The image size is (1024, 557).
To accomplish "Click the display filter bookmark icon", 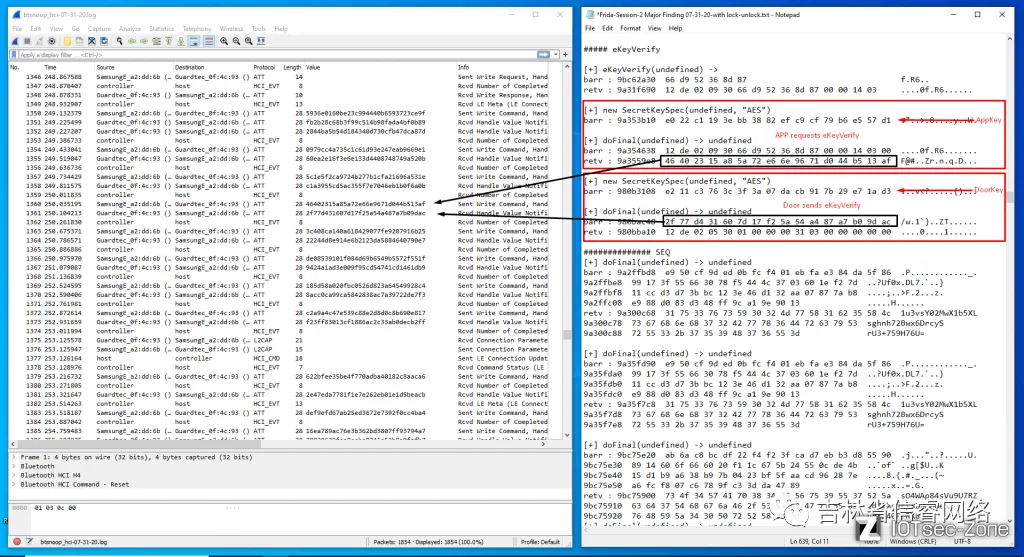I will pos(14,55).
